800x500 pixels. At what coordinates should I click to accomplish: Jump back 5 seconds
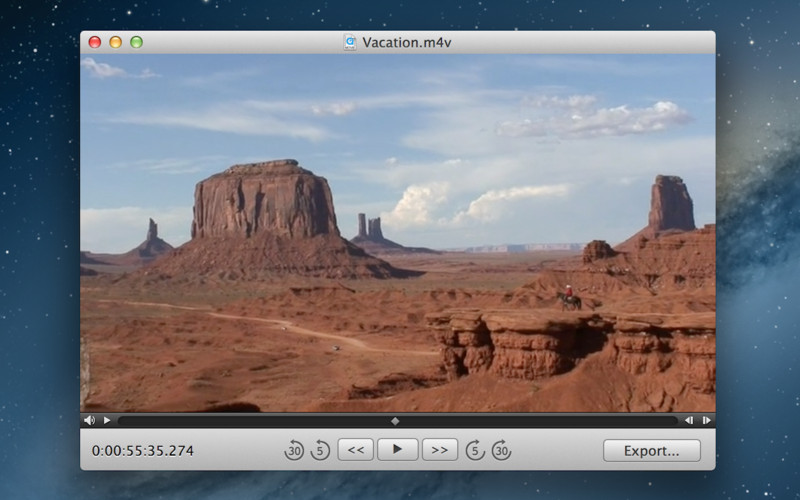click(x=320, y=450)
